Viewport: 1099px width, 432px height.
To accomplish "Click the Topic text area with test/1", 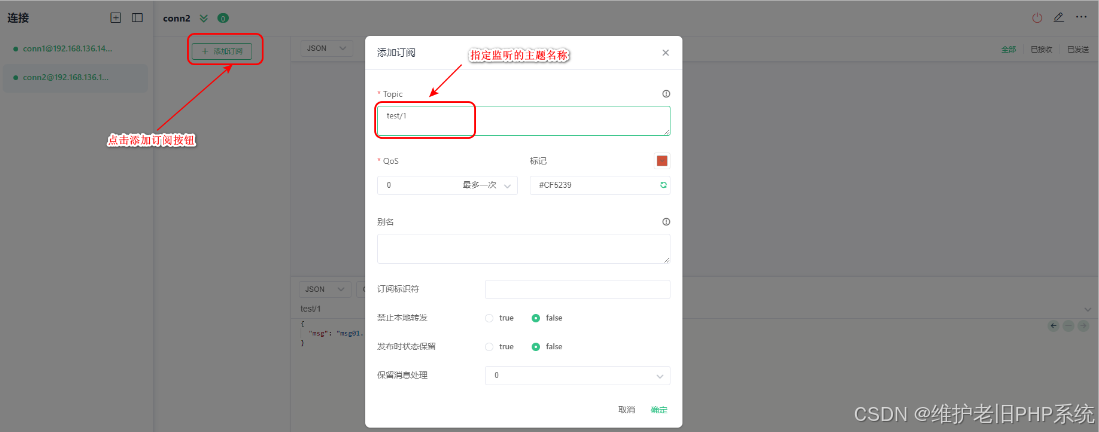I will click(524, 121).
